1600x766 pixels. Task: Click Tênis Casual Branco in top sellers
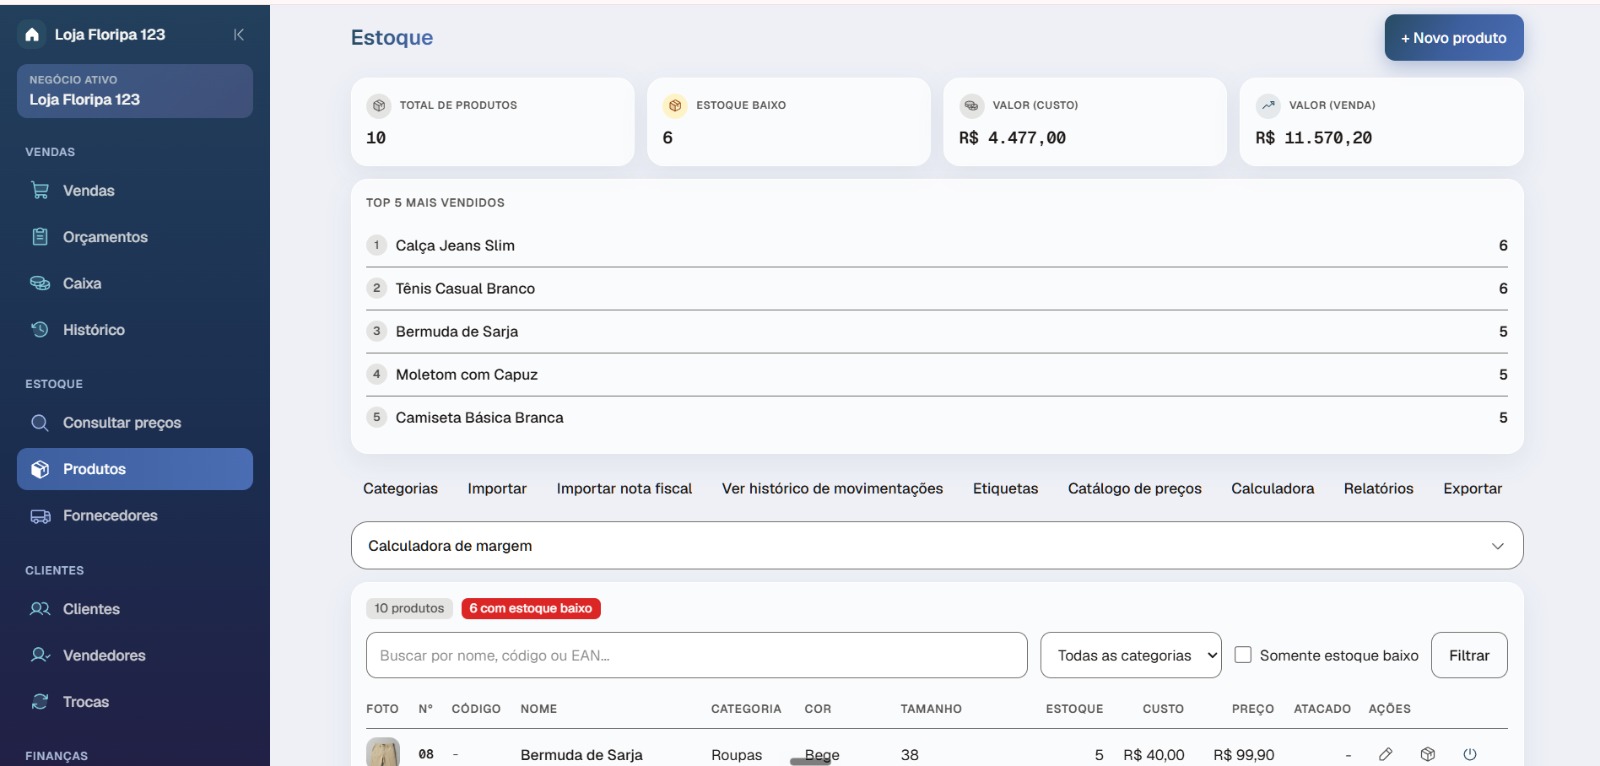click(465, 288)
